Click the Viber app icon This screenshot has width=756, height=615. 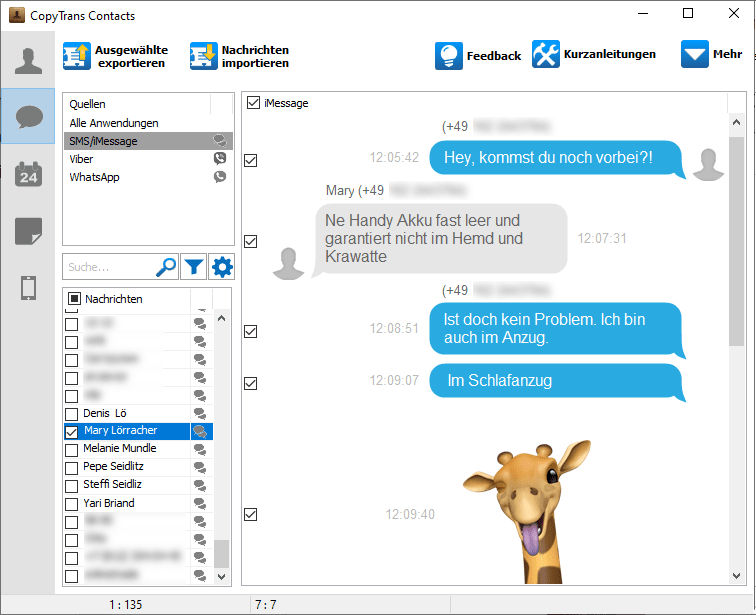coord(220,158)
